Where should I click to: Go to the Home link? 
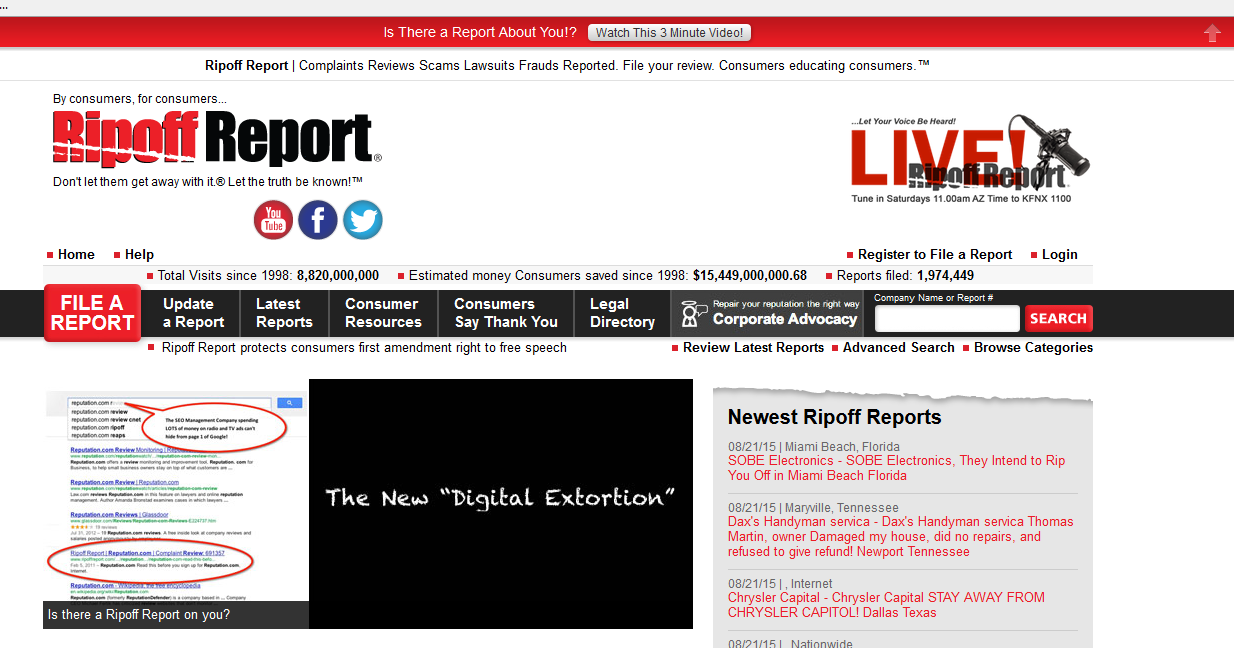click(76, 254)
